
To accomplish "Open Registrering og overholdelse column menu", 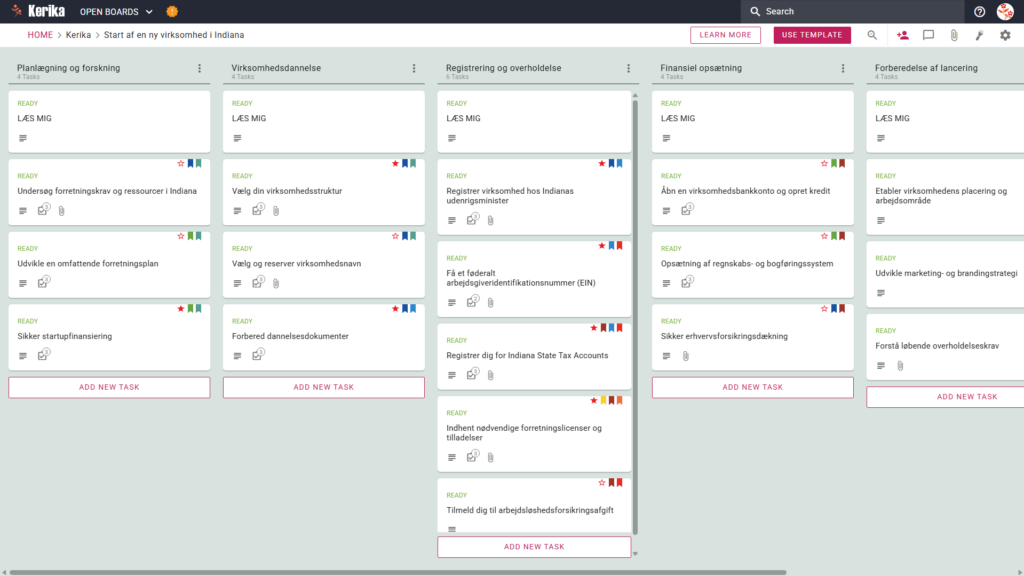I will coord(628,68).
